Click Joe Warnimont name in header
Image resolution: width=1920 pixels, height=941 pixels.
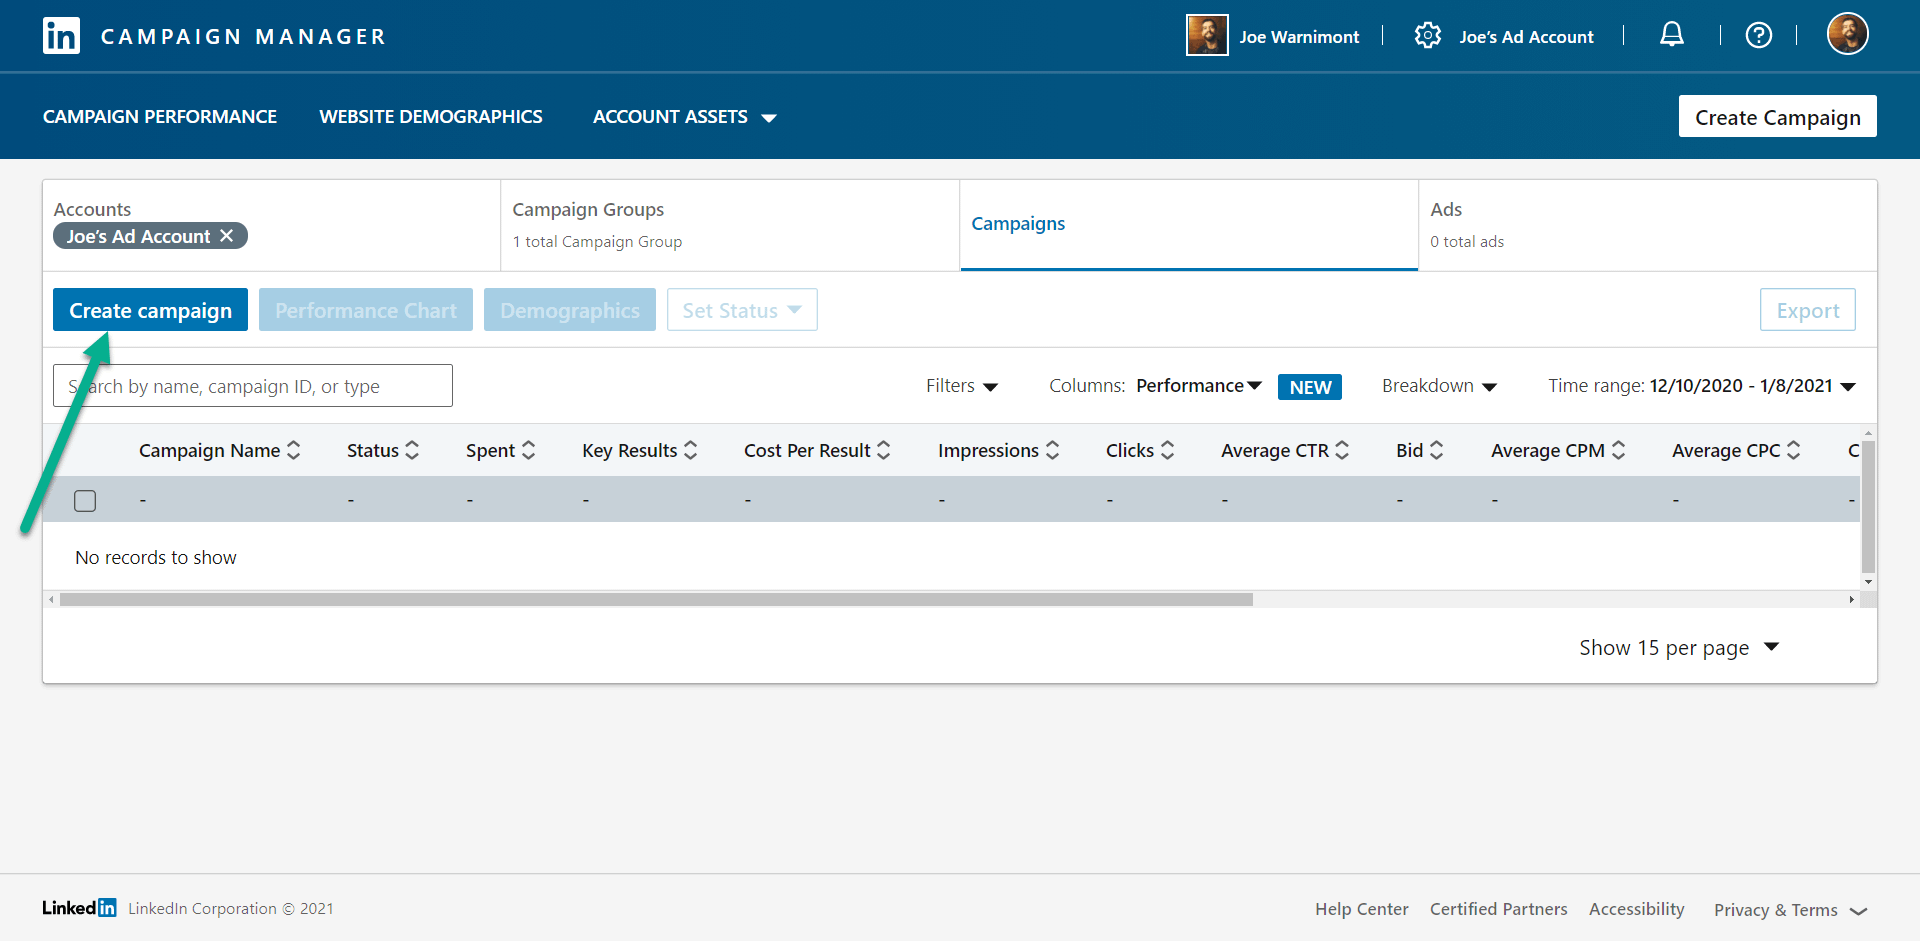point(1299,37)
